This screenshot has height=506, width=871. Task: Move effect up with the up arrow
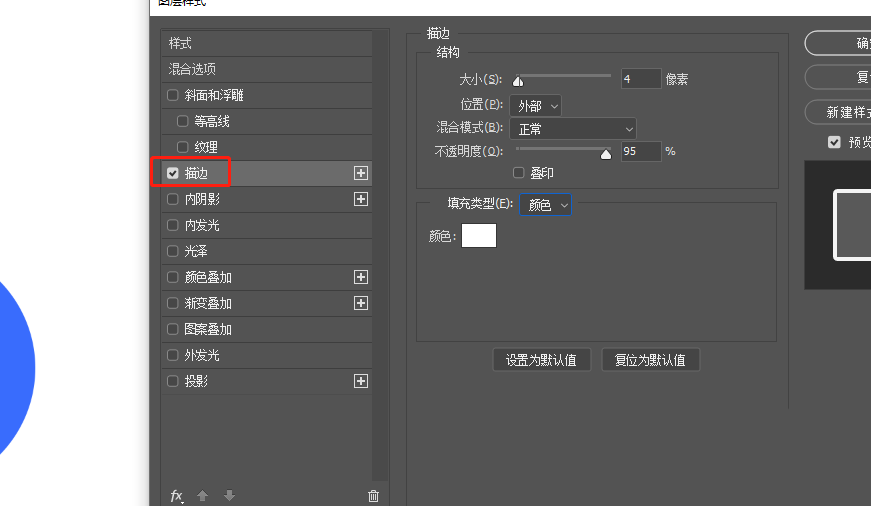(x=202, y=495)
